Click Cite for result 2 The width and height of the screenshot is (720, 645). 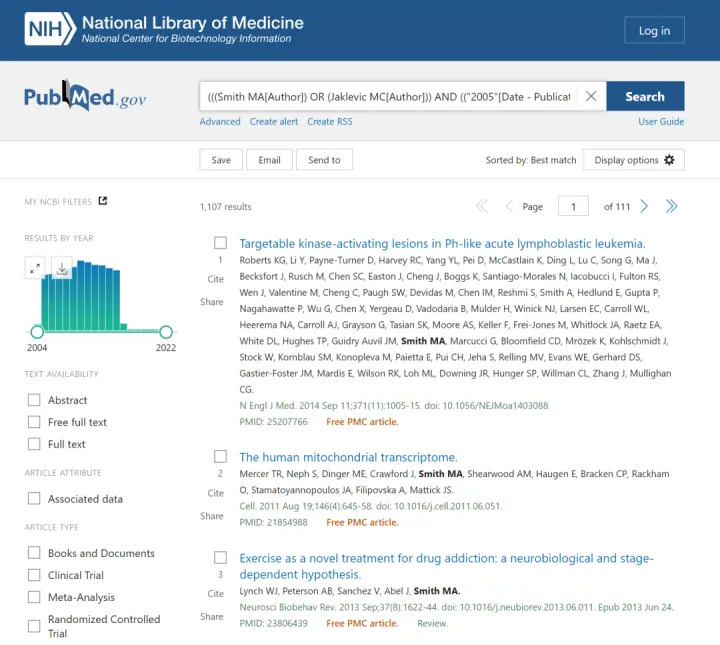point(215,493)
